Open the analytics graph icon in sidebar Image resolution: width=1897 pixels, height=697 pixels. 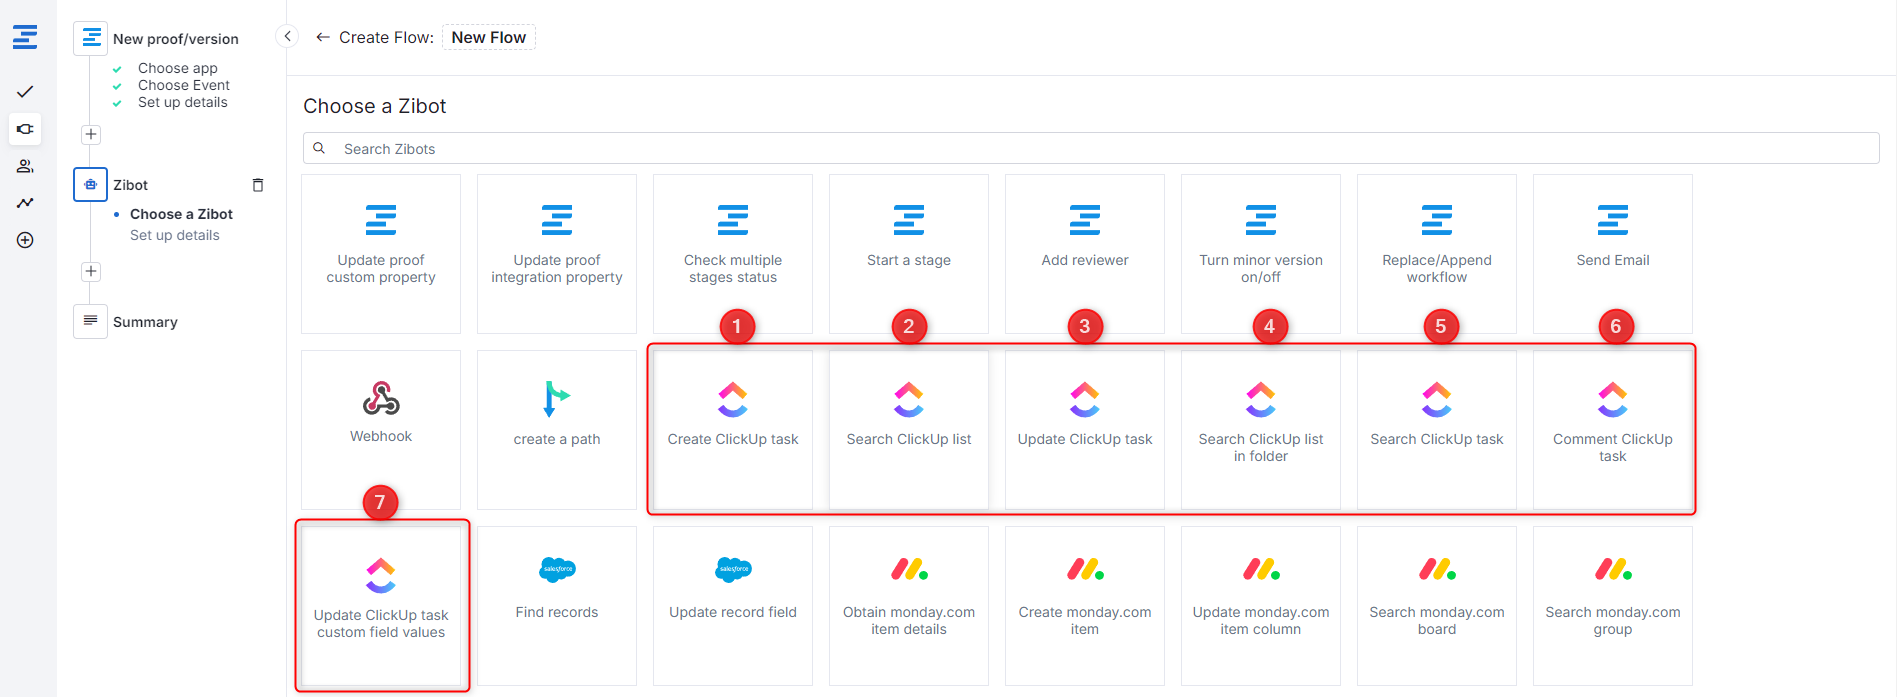pos(25,203)
